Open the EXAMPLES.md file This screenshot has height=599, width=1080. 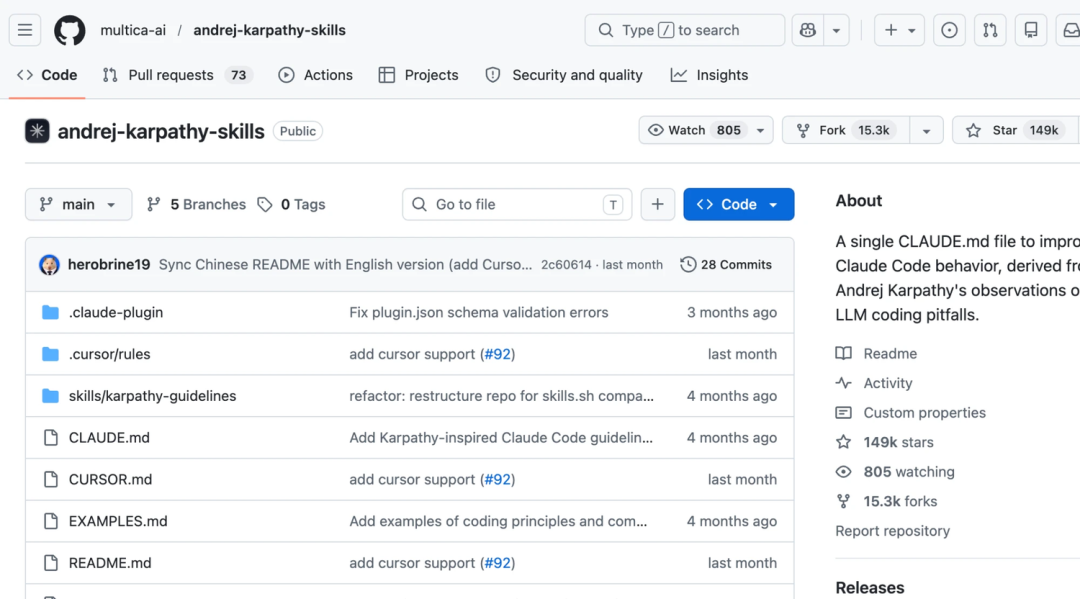tap(118, 521)
